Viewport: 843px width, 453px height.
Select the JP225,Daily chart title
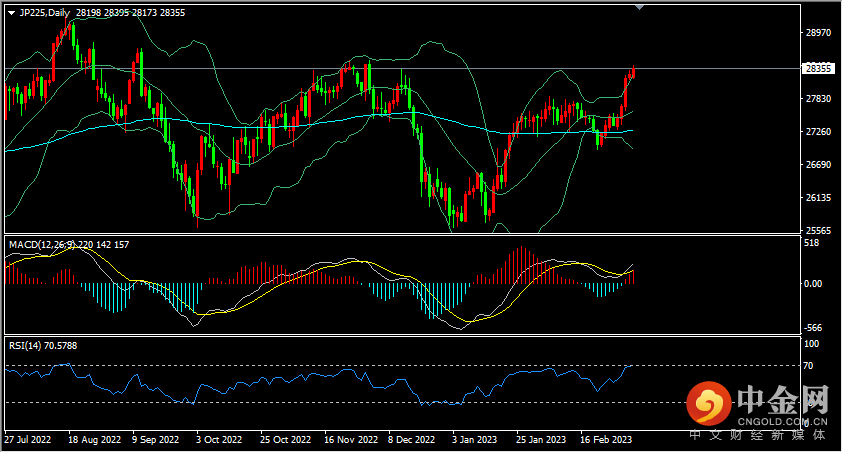tap(48, 12)
